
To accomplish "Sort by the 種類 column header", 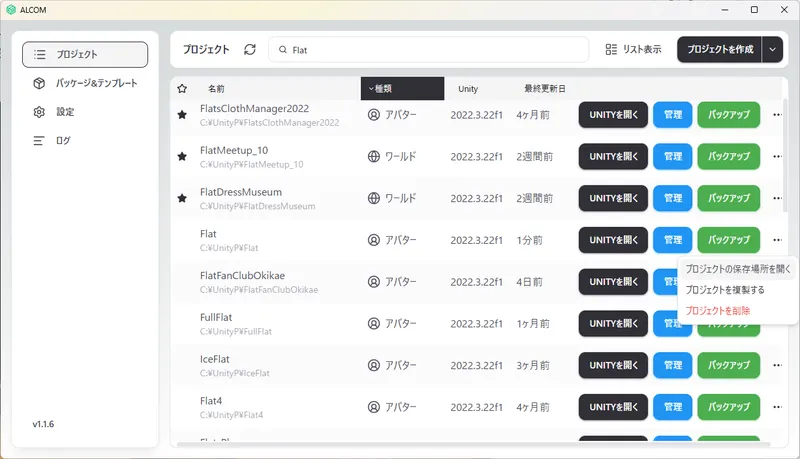I will 403,89.
